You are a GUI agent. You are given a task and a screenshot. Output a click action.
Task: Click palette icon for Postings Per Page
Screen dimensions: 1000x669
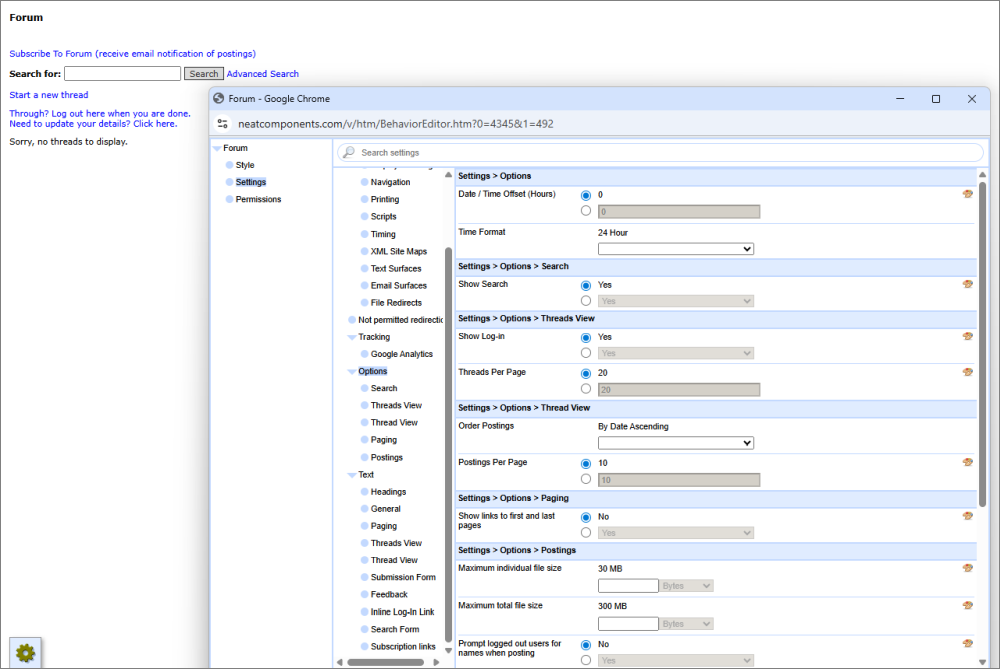[967, 462]
